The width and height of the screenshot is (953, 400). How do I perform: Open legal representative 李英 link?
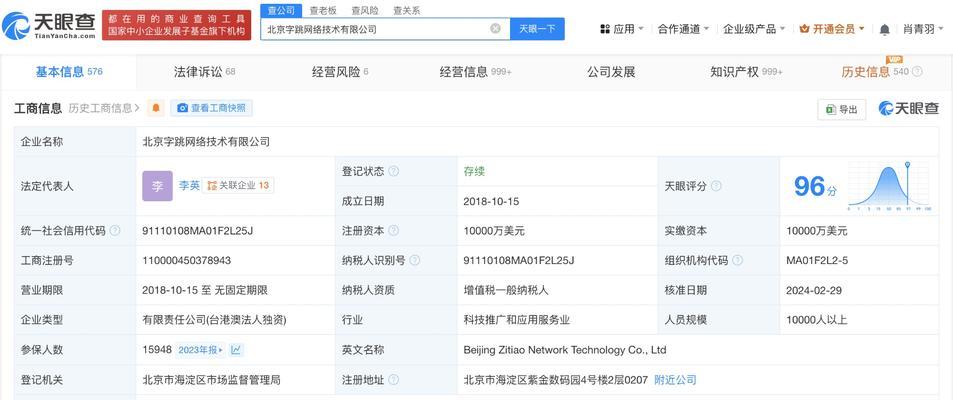(189, 186)
